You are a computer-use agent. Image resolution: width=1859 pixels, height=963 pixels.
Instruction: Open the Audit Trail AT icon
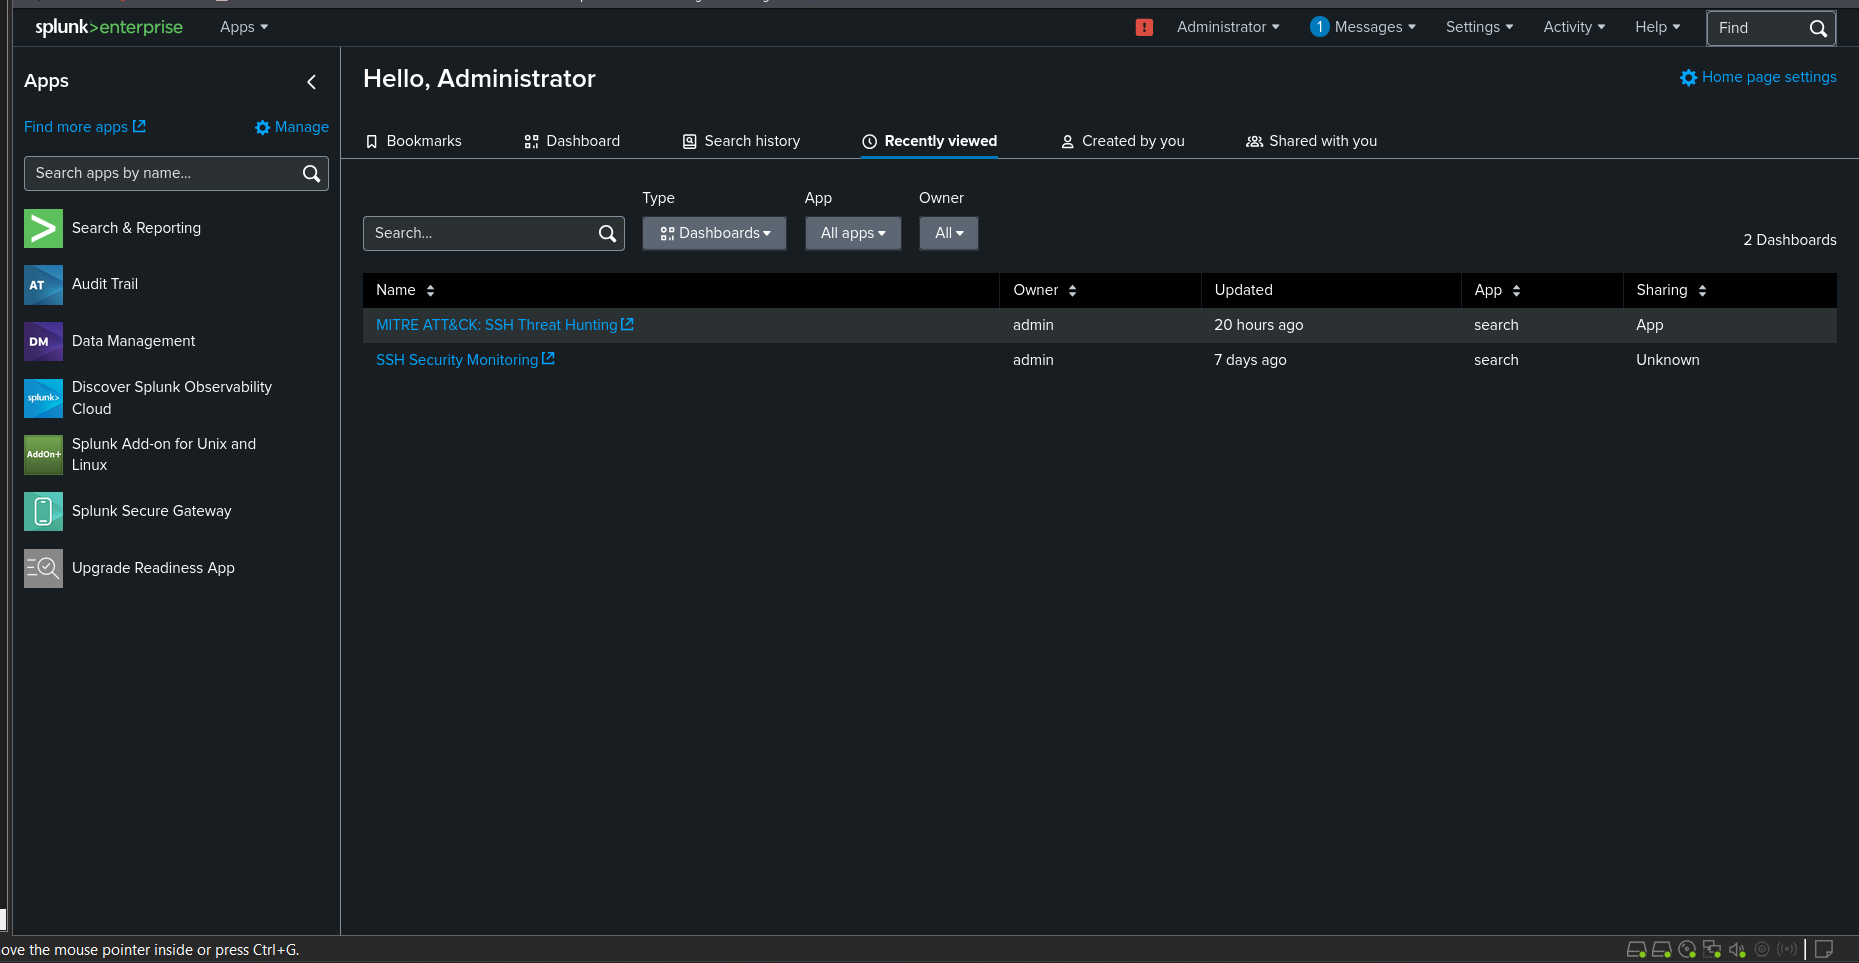43,285
